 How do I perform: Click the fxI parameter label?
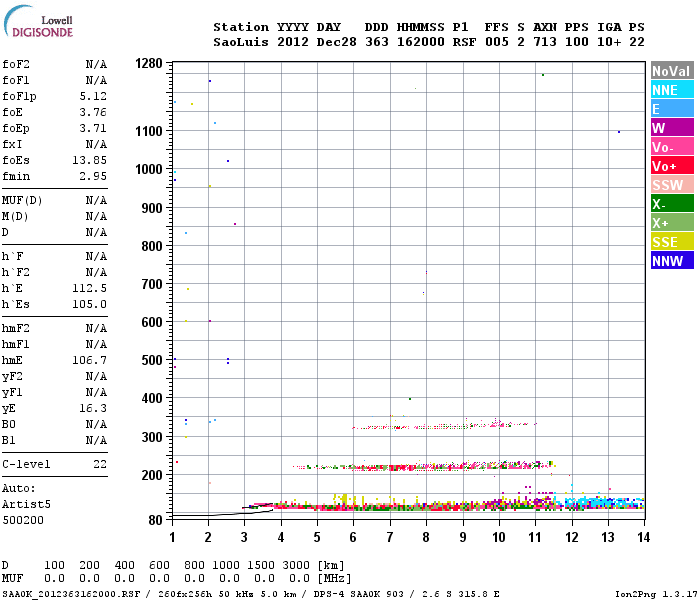(x=12, y=145)
